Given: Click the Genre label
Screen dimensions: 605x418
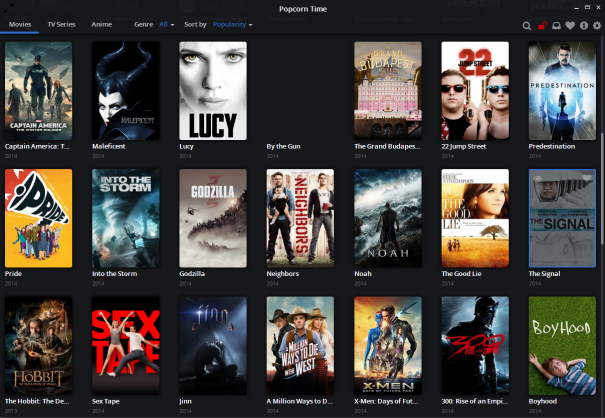Looking at the screenshot, I should pos(144,24).
